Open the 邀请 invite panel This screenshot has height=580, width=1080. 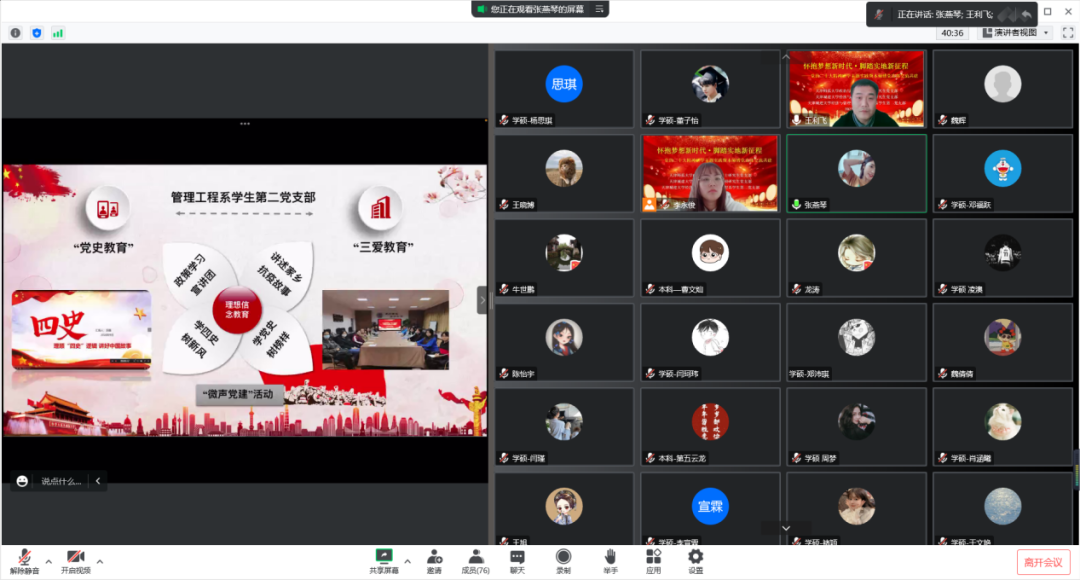tap(434, 557)
